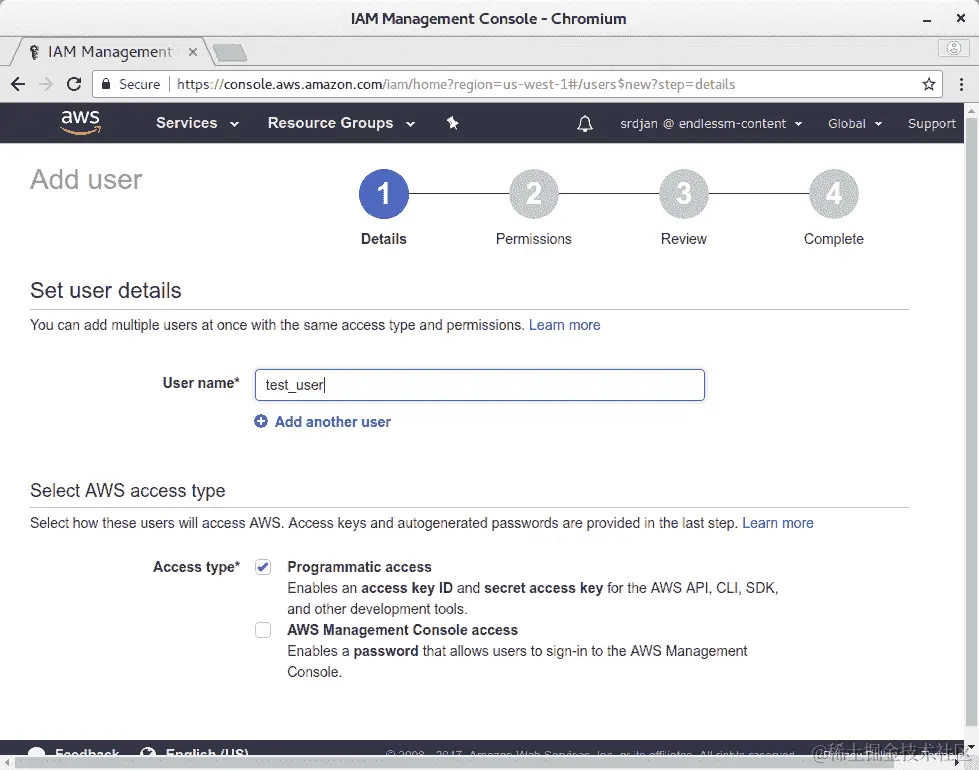Click the plus icon for Add another user
The width and height of the screenshot is (979, 770).
click(261, 422)
